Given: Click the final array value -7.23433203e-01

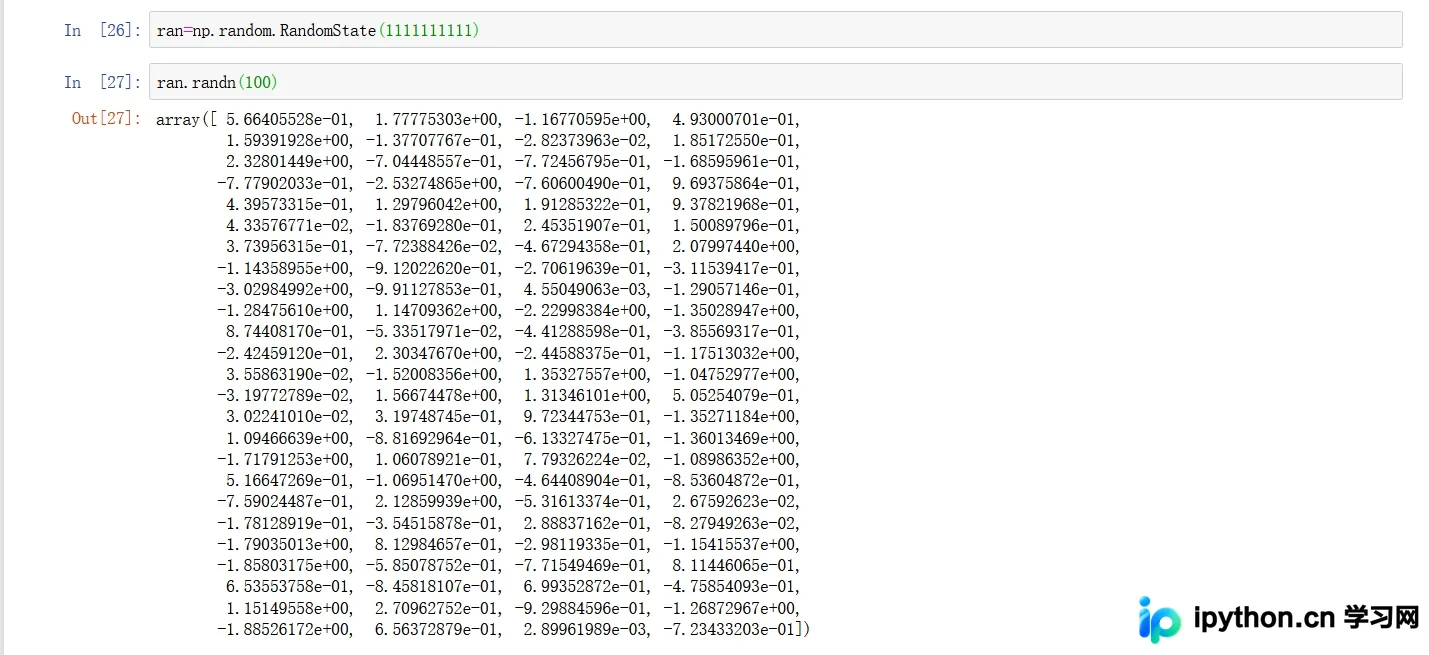Looking at the screenshot, I should pos(731,629).
